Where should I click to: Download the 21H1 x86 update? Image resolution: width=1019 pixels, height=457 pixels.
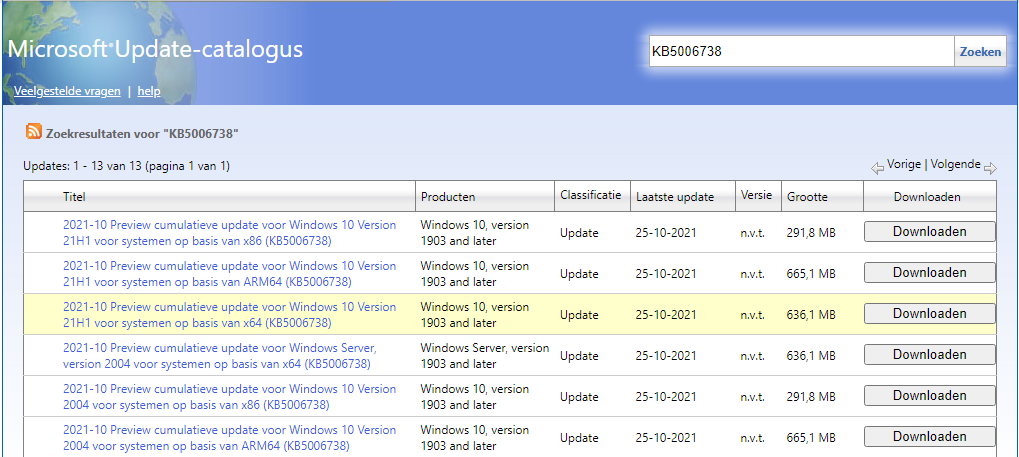(x=929, y=231)
